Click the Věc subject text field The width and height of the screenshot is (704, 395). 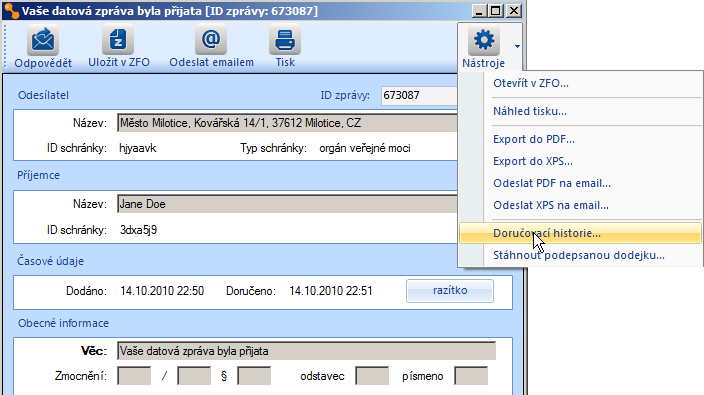coord(307,351)
